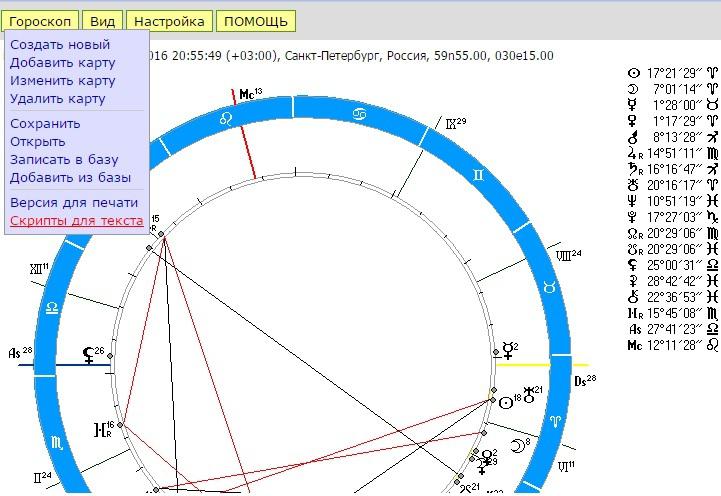Click the Scorpio sign on the zodiac ring
The image size is (721, 496).
(57, 443)
